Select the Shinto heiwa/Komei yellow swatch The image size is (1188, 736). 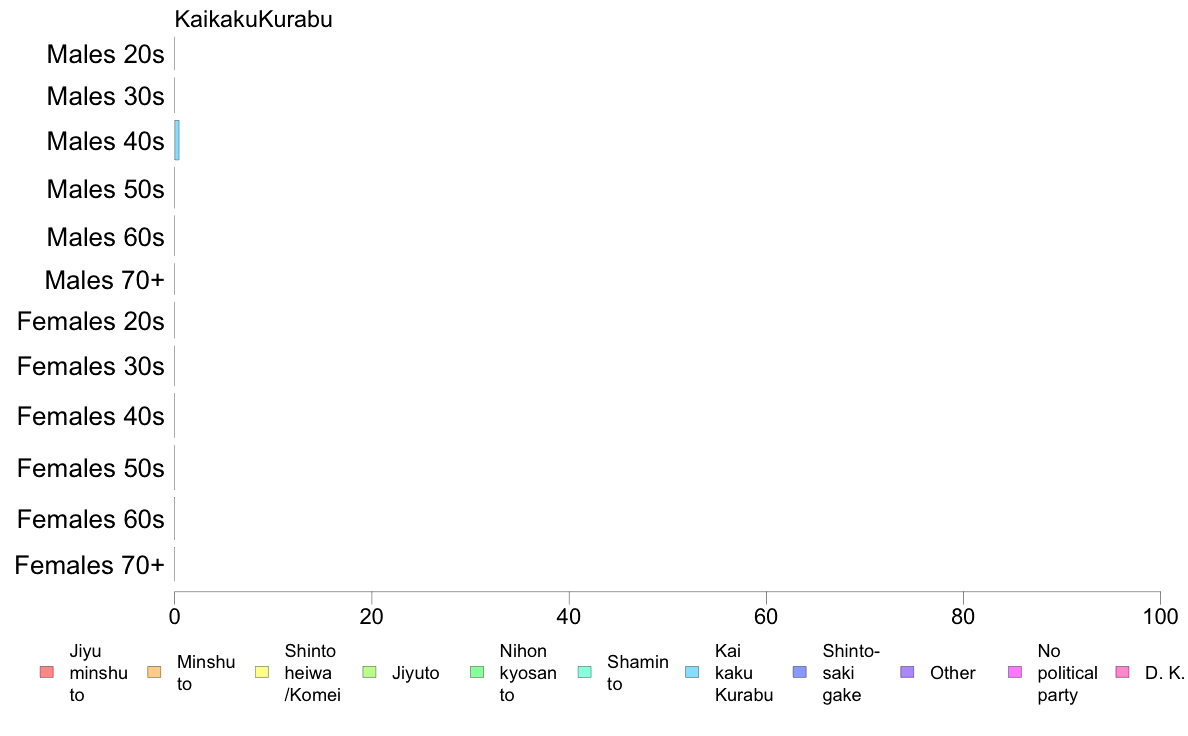(x=262, y=672)
